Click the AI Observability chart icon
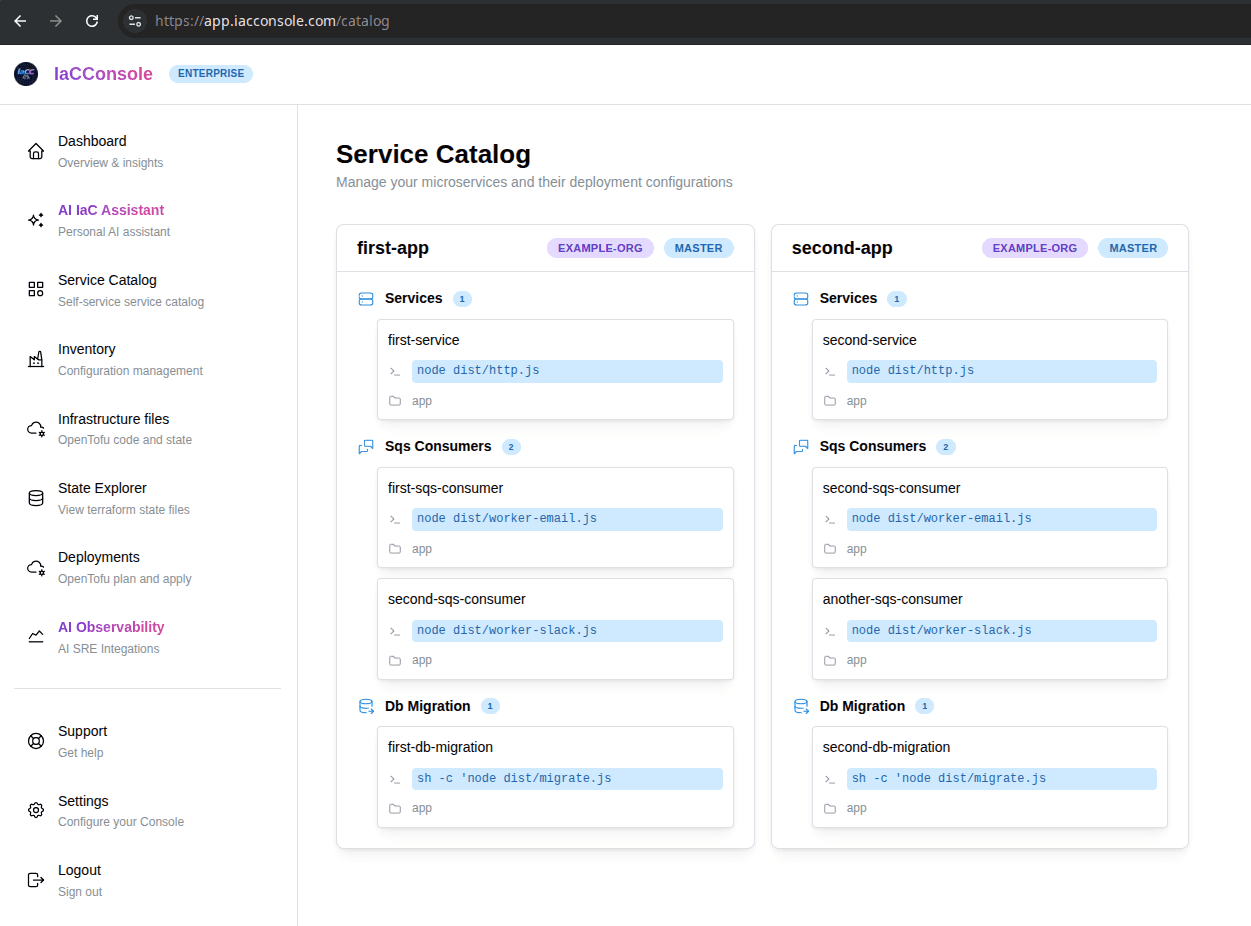This screenshot has width=1251, height=926. click(36, 637)
